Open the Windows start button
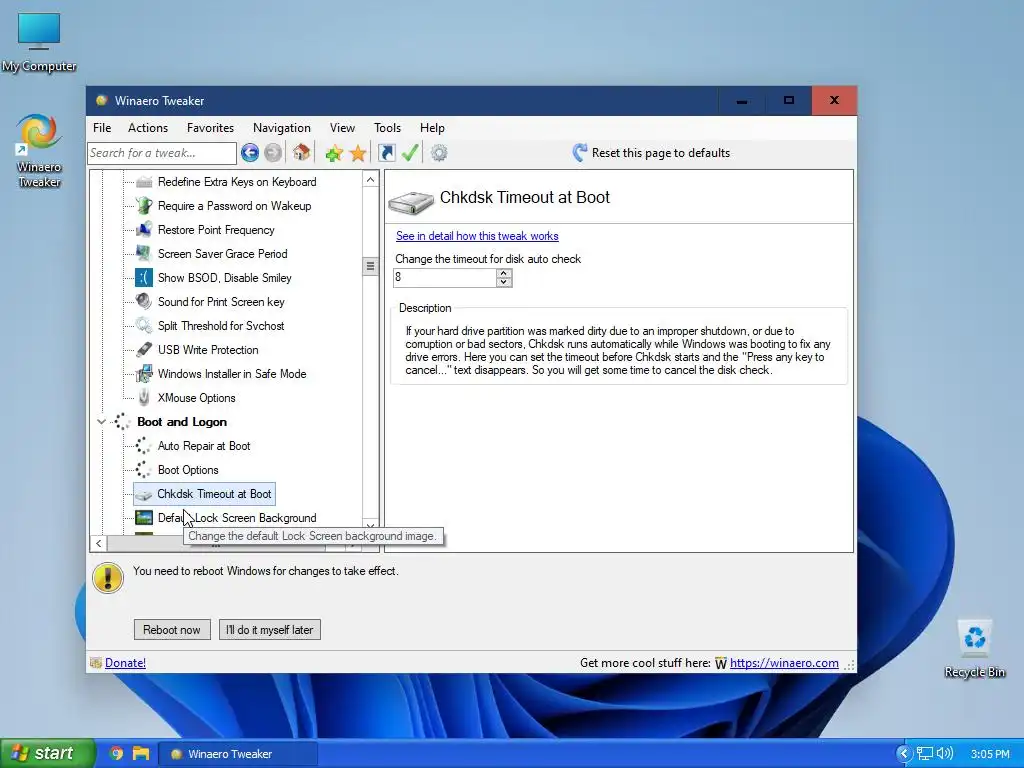The image size is (1024, 768). 48,753
